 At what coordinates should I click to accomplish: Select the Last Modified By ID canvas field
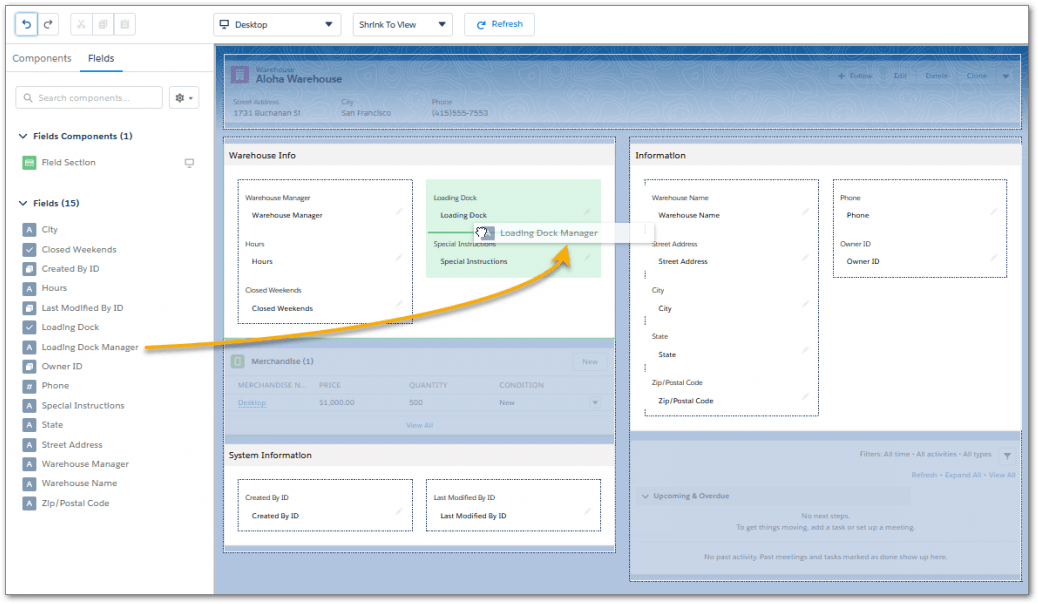513,507
